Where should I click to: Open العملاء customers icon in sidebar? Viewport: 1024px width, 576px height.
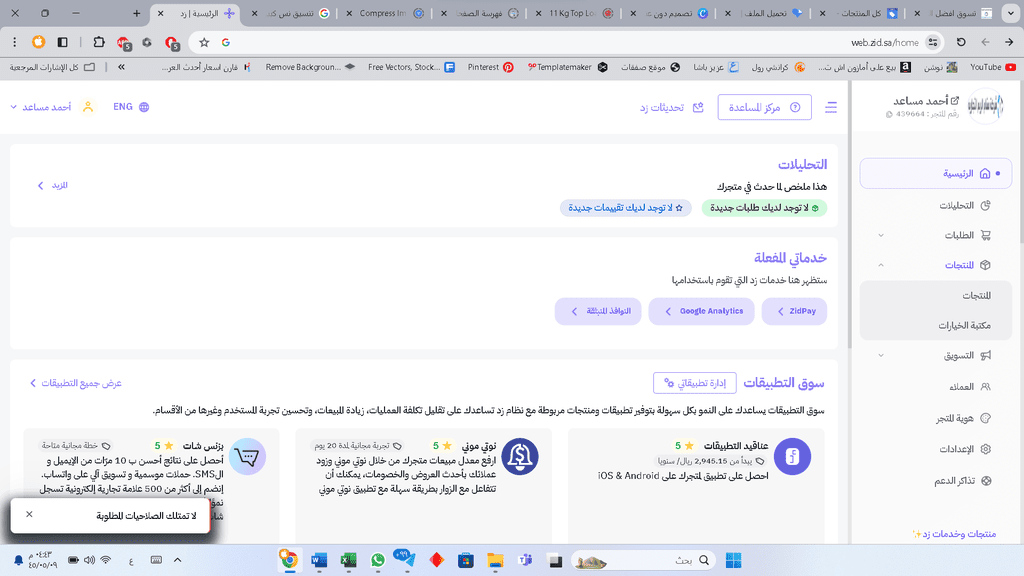pyautogui.click(x=985, y=387)
